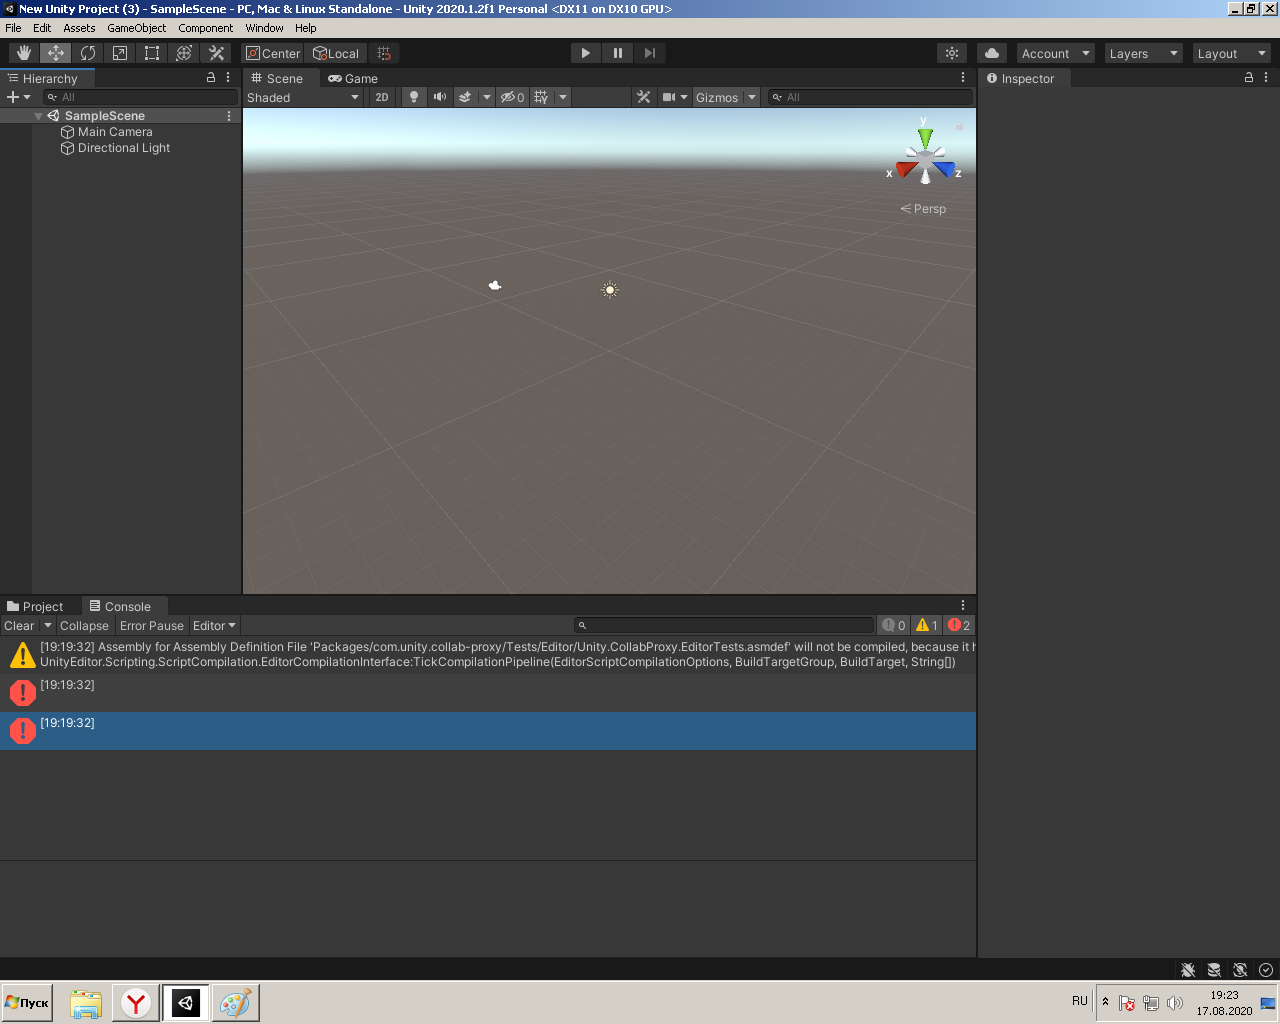
Task: Open Console Editor dropdown
Action: pos(214,625)
